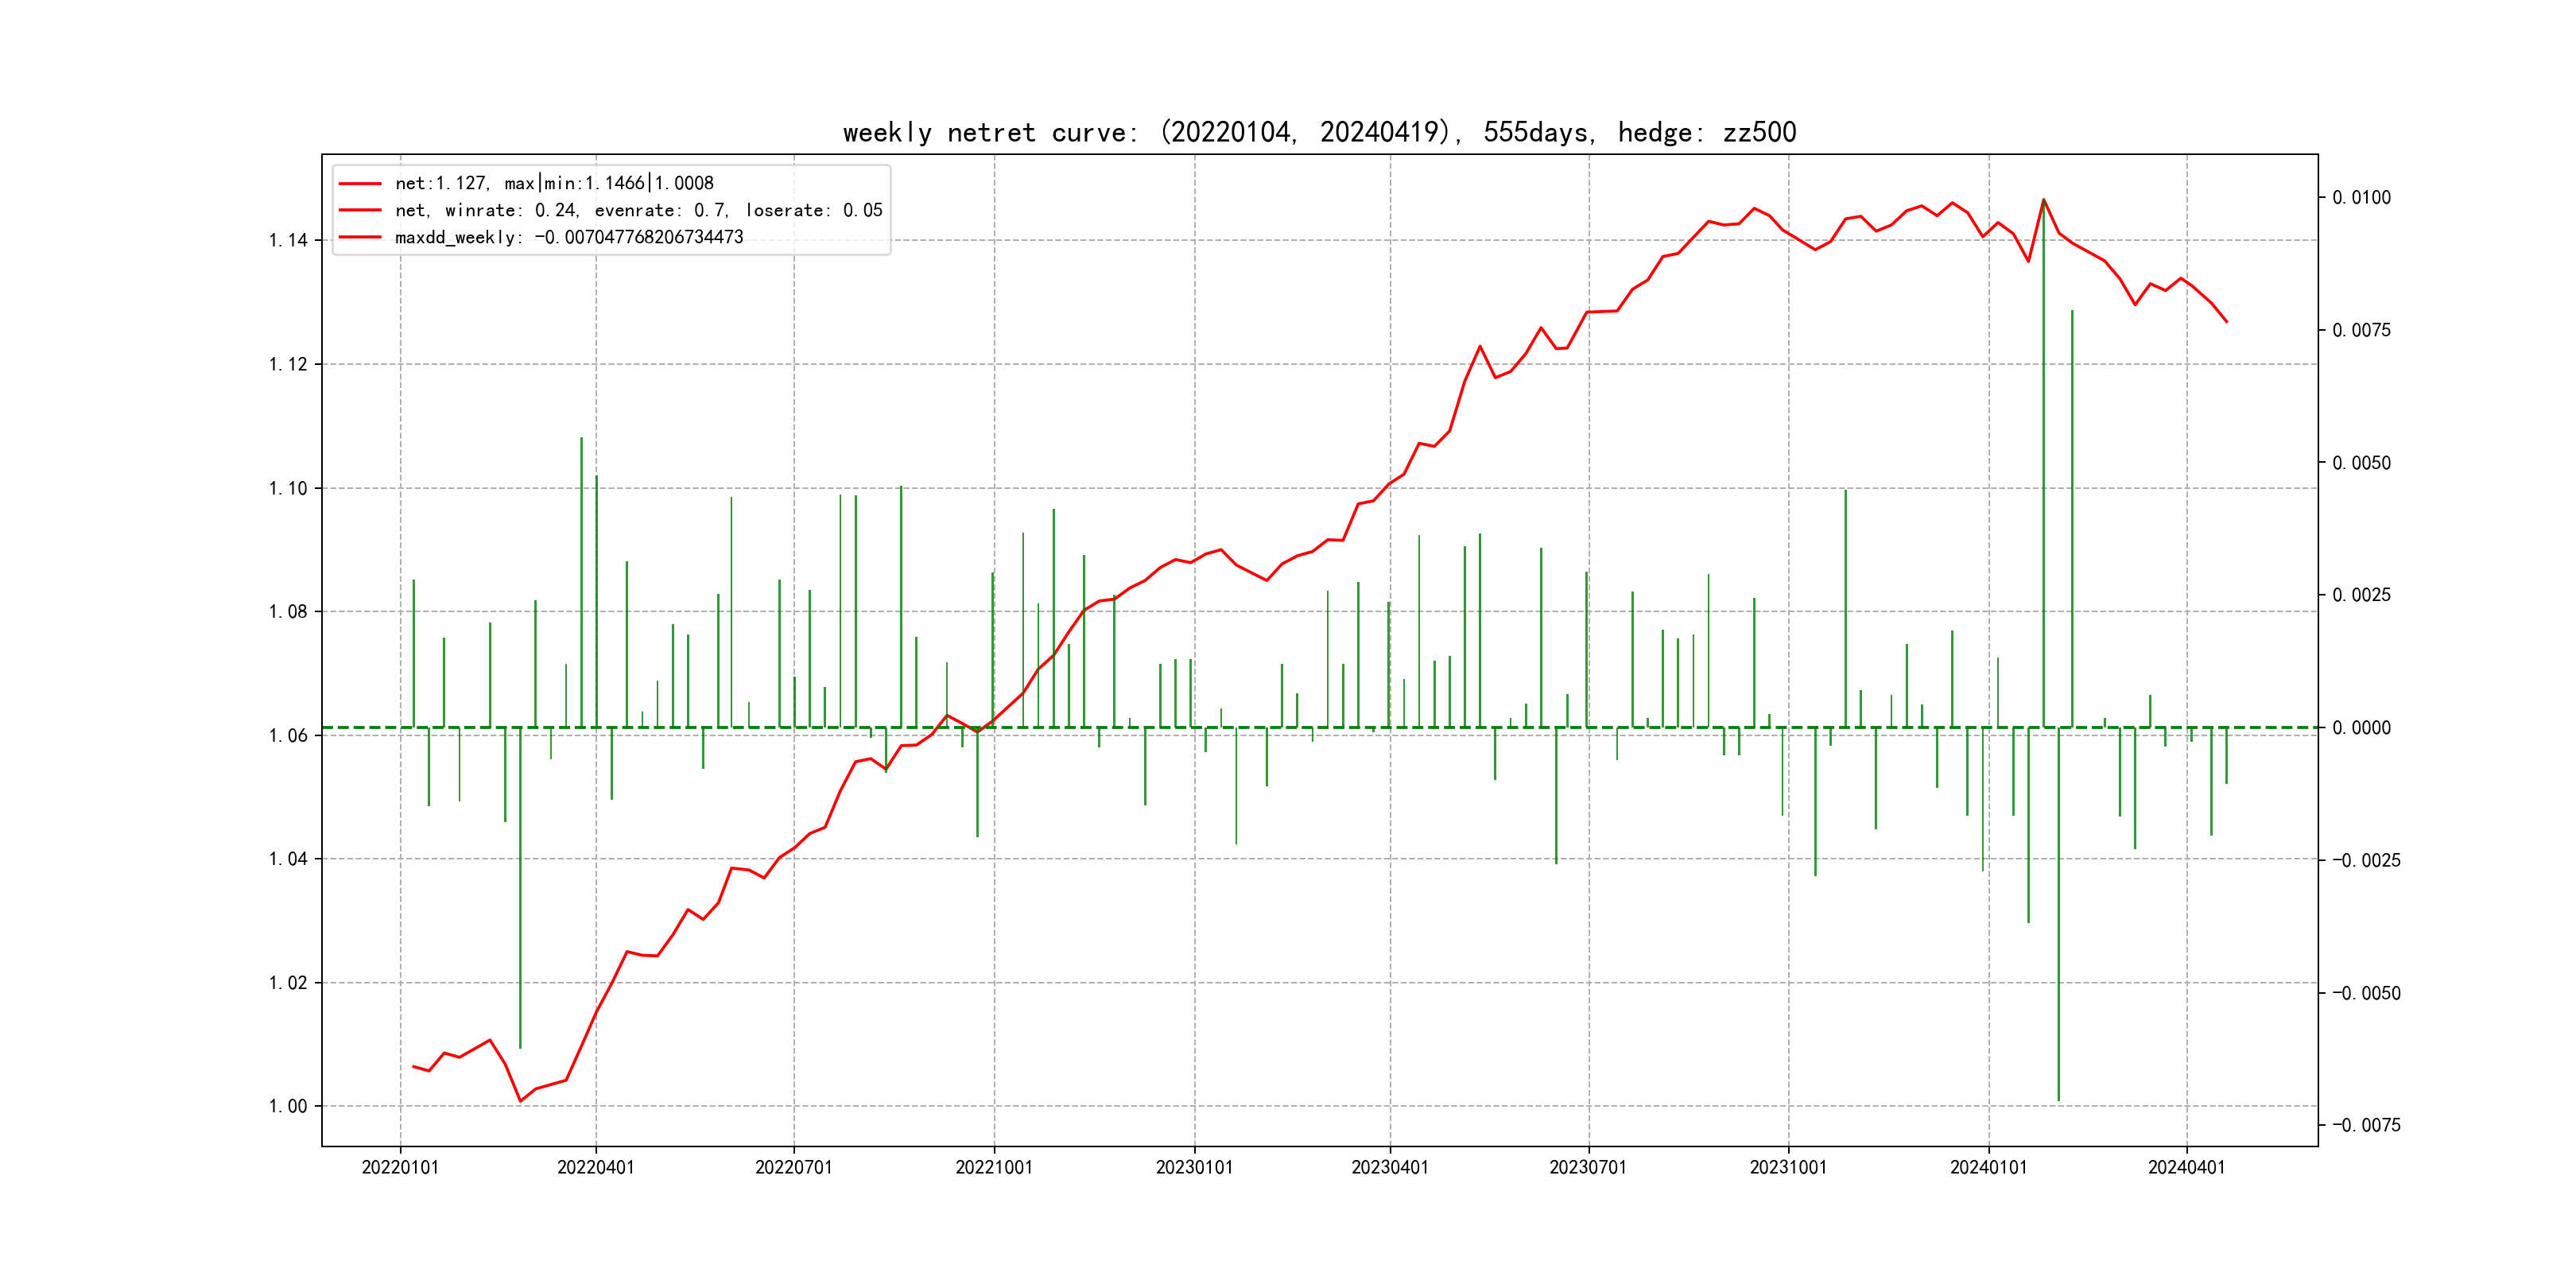This screenshot has height=1288, width=2576.
Task: Click the lowest point of the red curve
Action: click(520, 1101)
